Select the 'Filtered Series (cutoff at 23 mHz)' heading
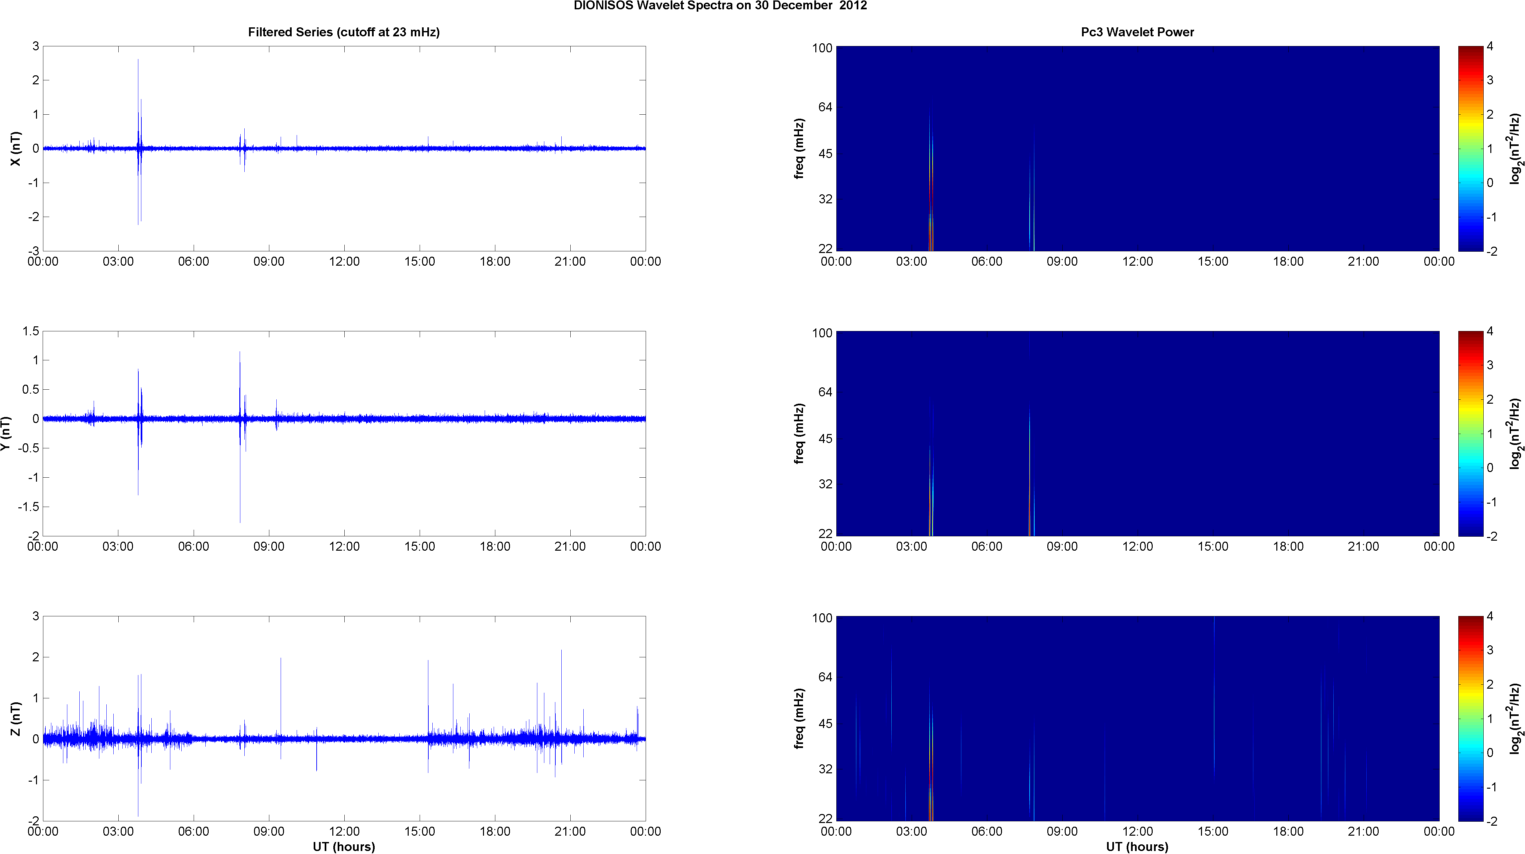1525x854 pixels. click(x=344, y=32)
